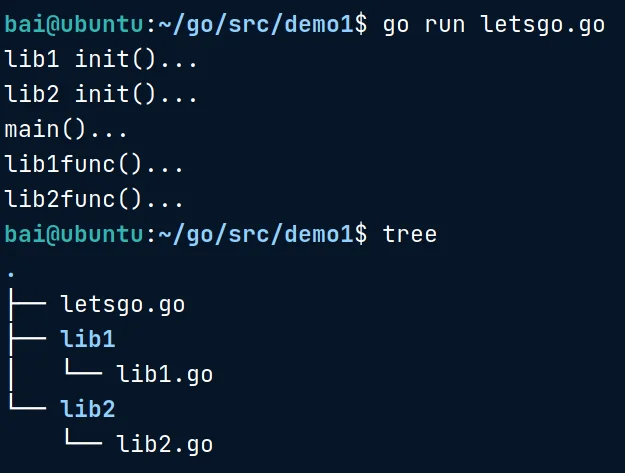625x473 pixels.
Task: Select the 'lib2 init()...' output line
Action: click(x=101, y=94)
